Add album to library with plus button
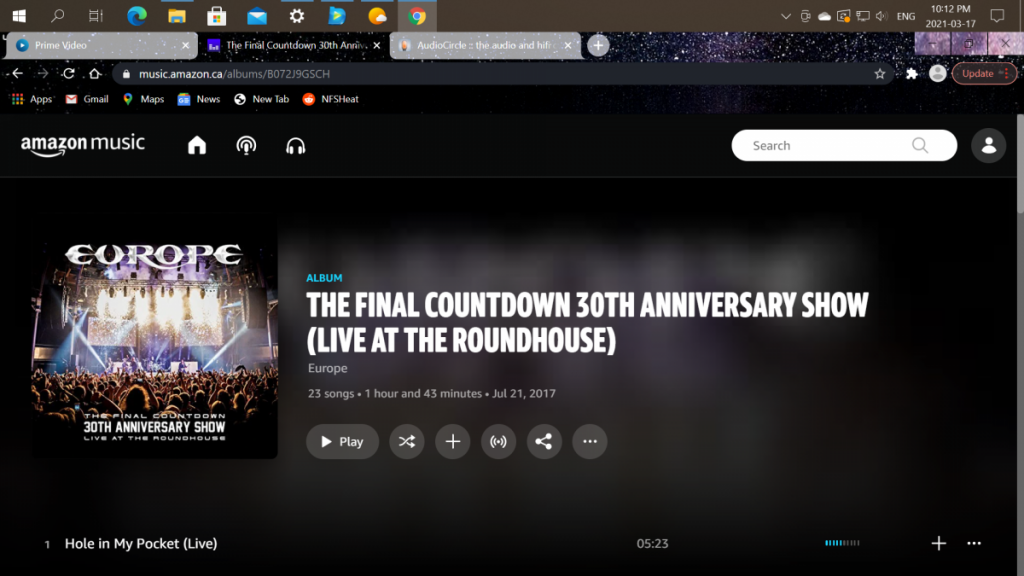This screenshot has width=1024, height=576. point(453,441)
